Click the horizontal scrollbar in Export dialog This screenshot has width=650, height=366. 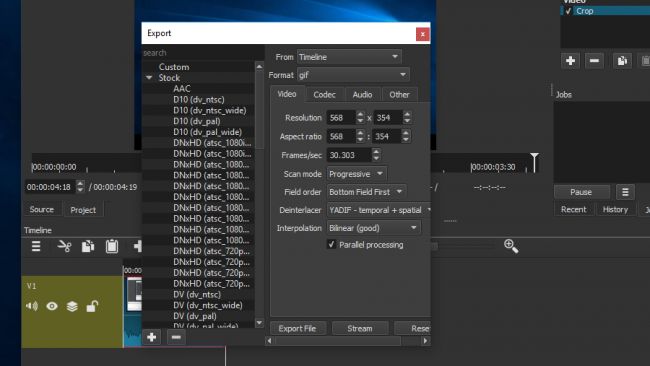(347, 341)
